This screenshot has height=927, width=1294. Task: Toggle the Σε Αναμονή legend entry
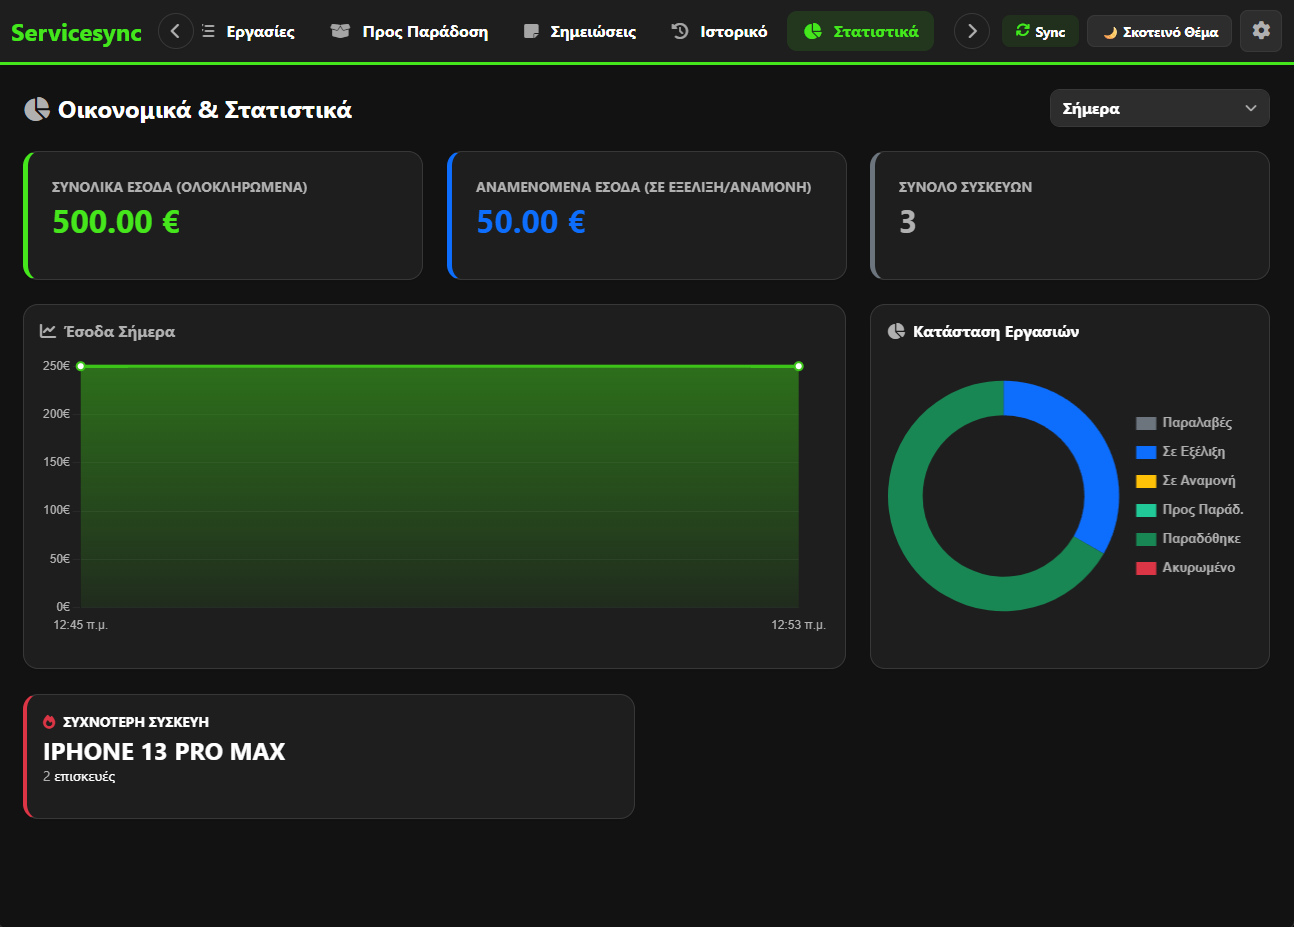(1186, 480)
